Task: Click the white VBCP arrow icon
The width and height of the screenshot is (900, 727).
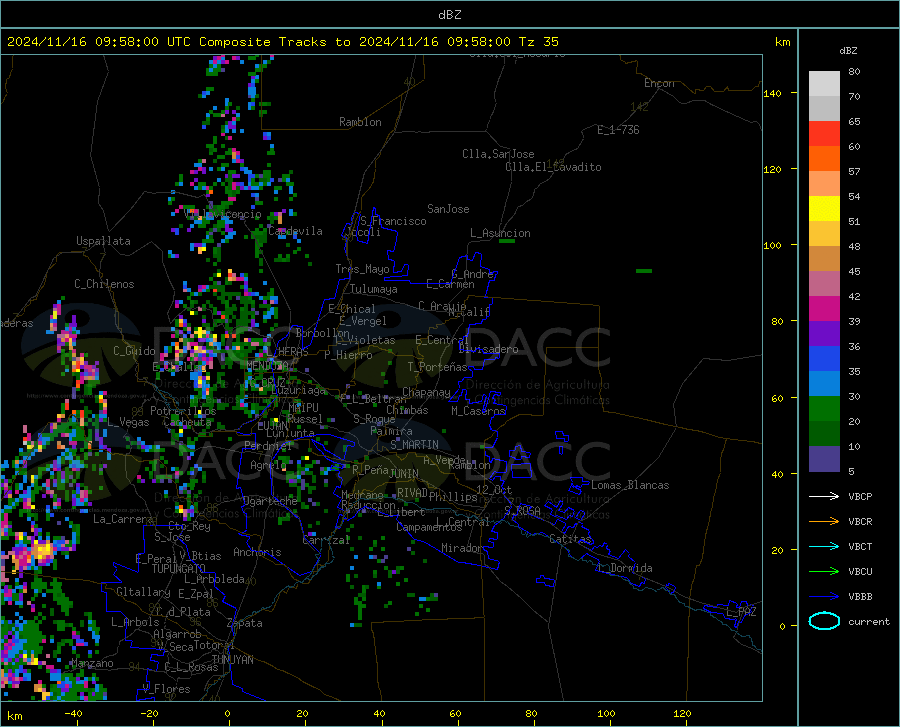Action: coord(824,496)
